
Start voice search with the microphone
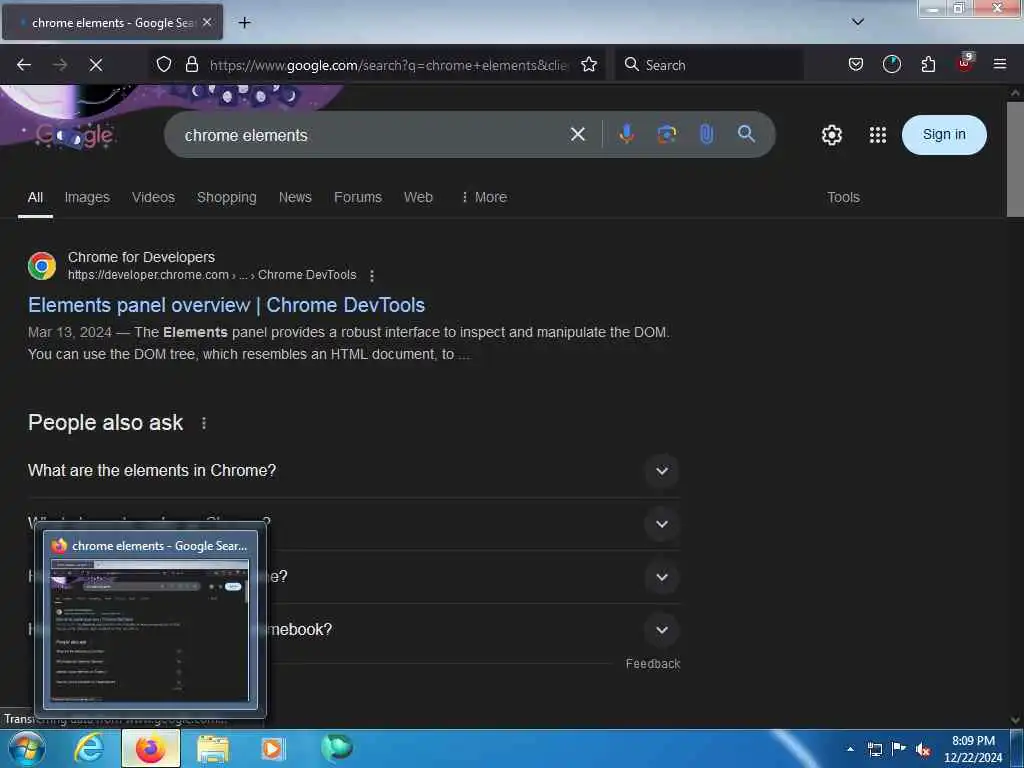tap(626, 134)
